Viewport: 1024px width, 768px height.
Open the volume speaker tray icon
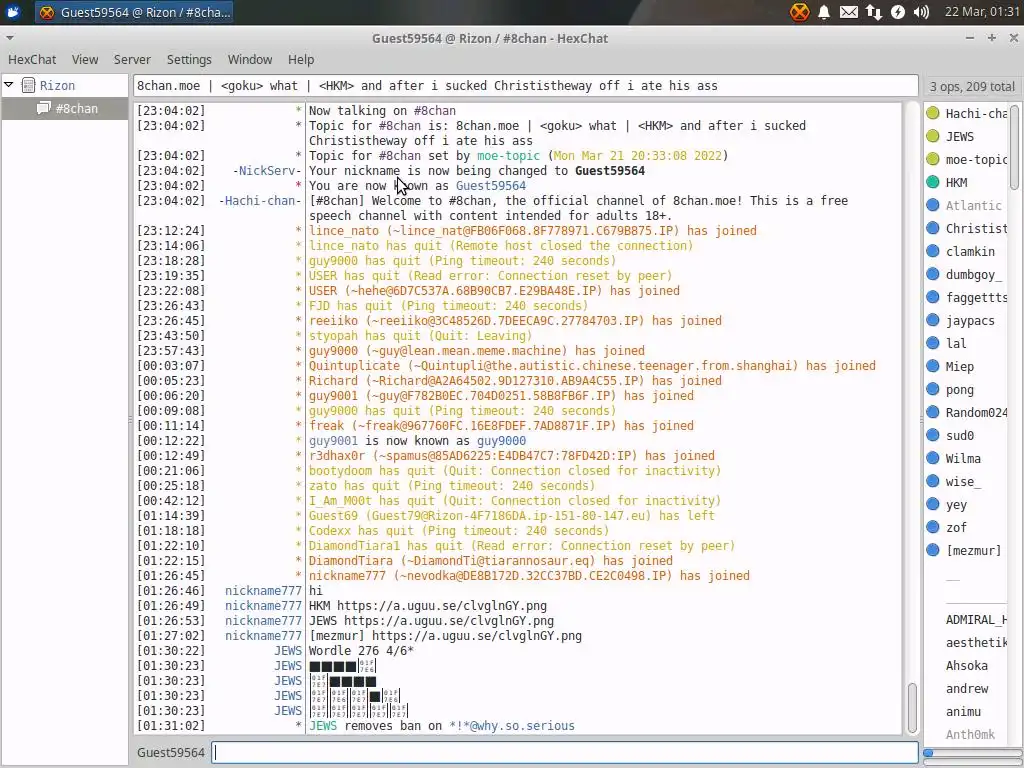click(x=921, y=12)
